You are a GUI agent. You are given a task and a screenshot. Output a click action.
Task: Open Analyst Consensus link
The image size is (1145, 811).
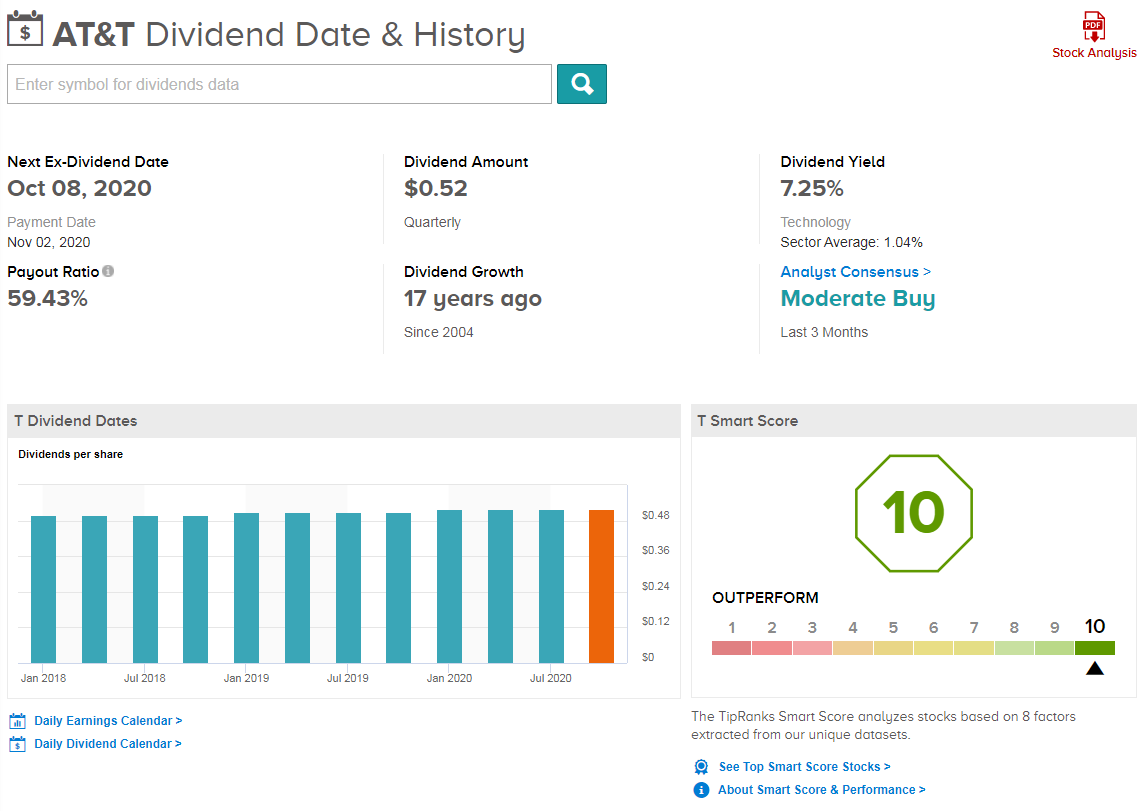855,272
